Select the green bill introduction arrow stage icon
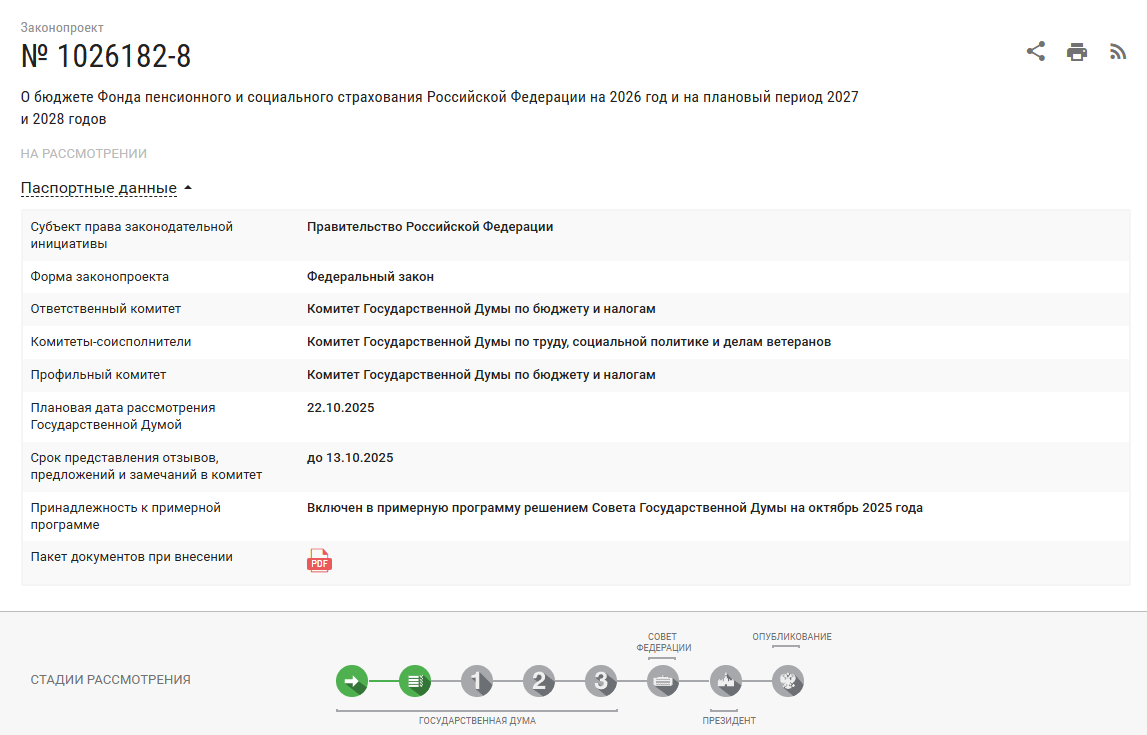This screenshot has height=735, width=1147. pyautogui.click(x=352, y=681)
